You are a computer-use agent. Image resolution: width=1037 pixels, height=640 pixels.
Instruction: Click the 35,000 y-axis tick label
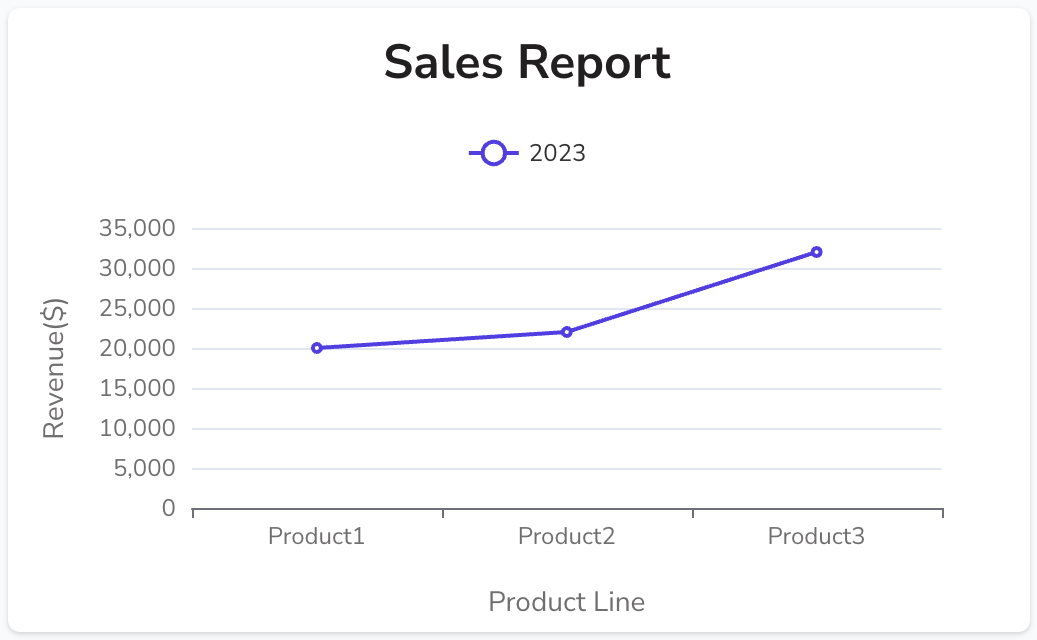click(x=138, y=228)
